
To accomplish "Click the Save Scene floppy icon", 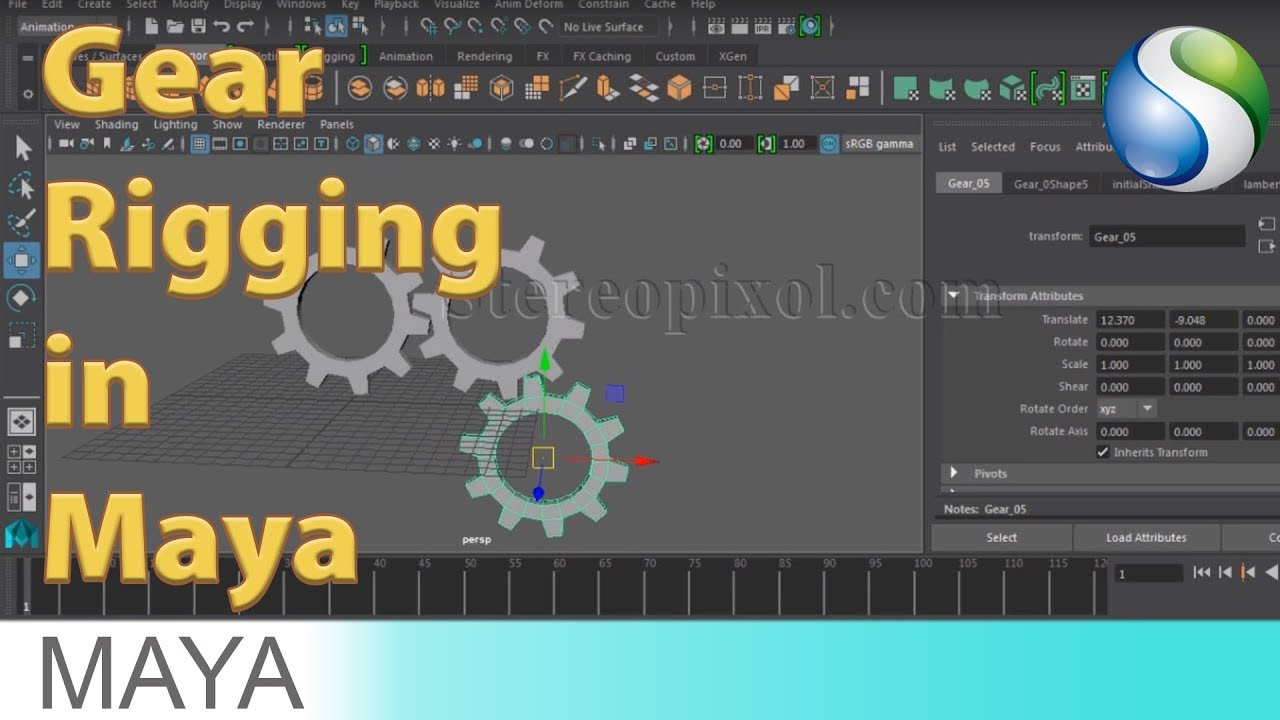I will (198, 26).
